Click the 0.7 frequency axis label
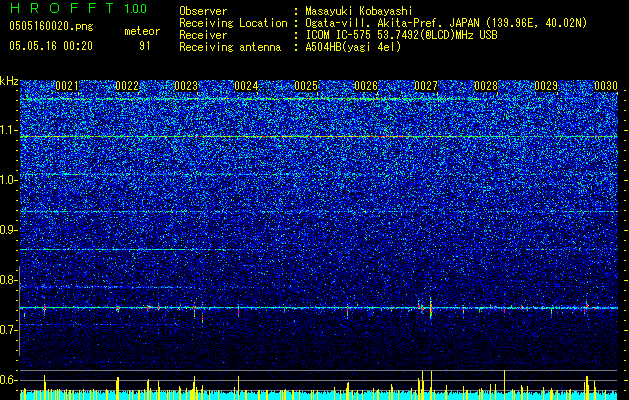Image resolution: width=629 pixels, height=400 pixels. coord(8,330)
